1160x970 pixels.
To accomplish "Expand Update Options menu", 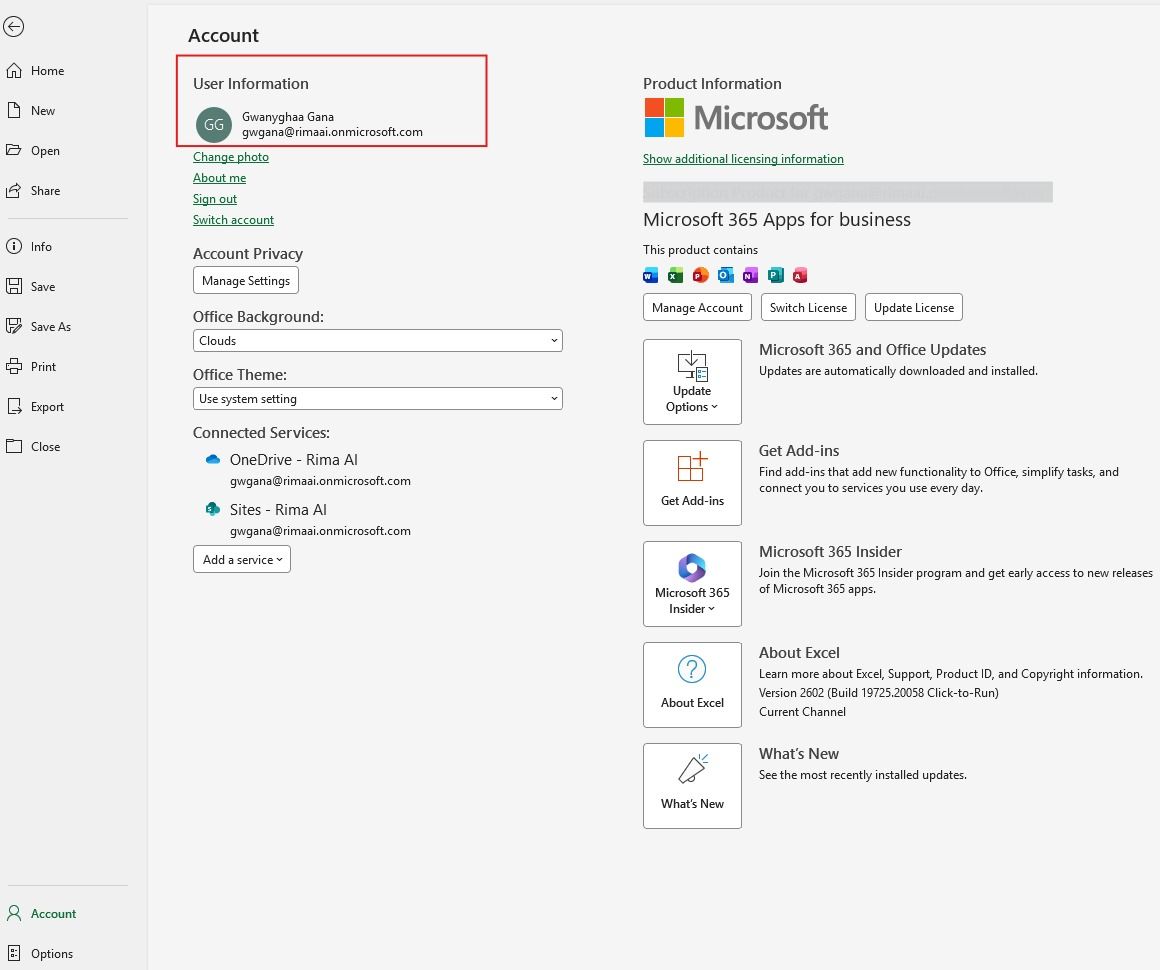I will point(692,382).
